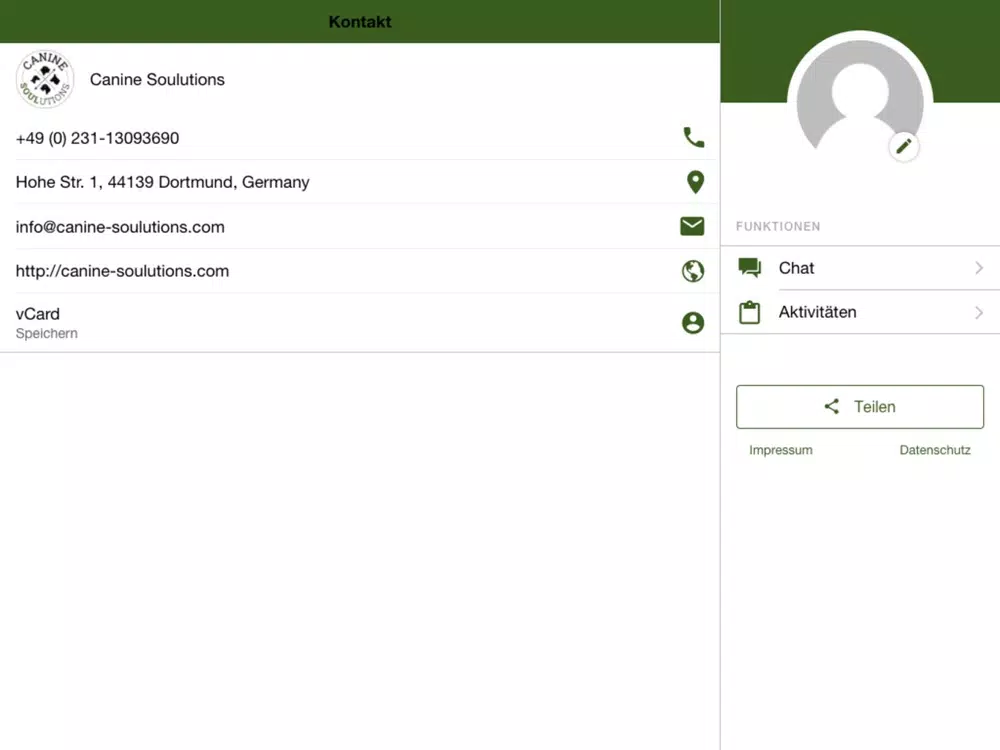Expand Chat using its chevron arrow
Screen dimensions: 1000x750
979,268
